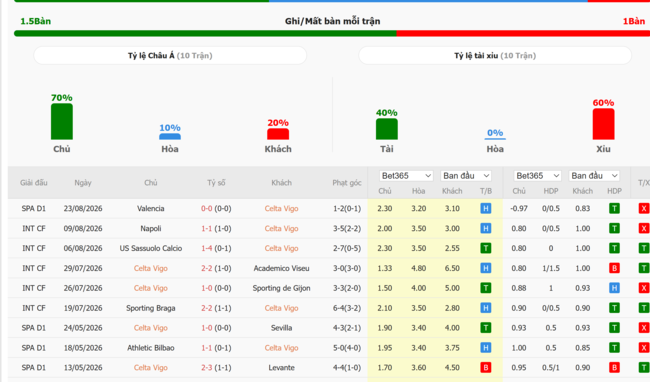
Task: Click the green 70% Chủ bar
Action: [62, 121]
